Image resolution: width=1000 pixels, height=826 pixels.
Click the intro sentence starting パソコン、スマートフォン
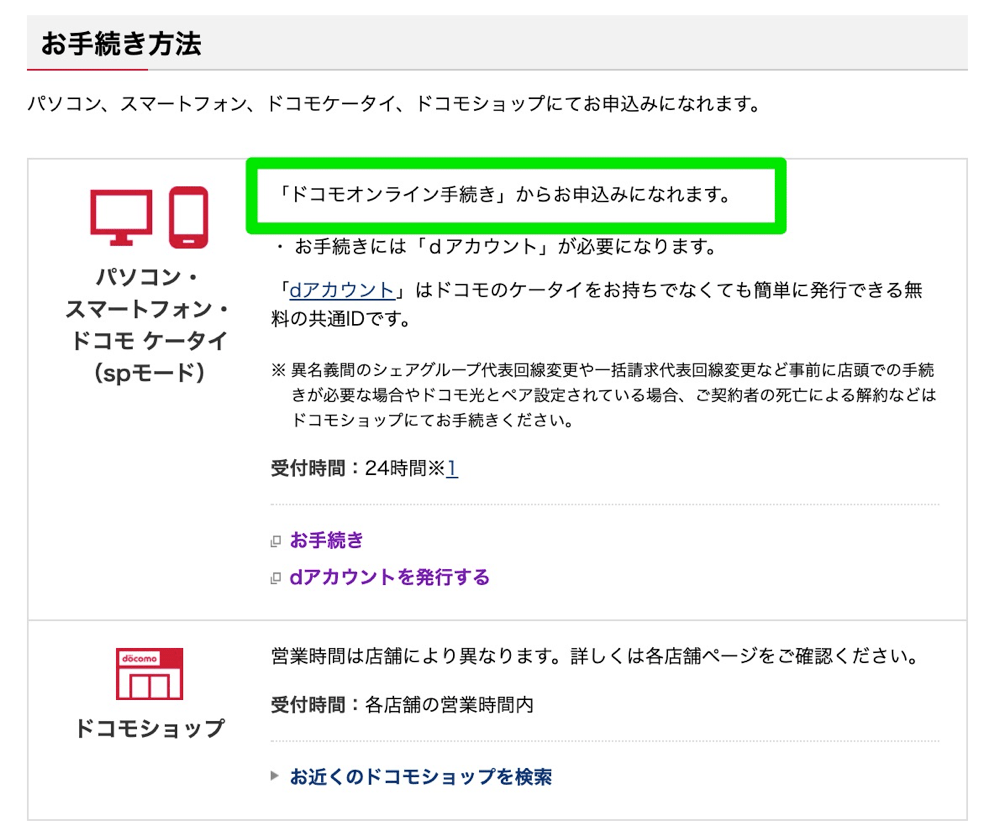pos(394,103)
